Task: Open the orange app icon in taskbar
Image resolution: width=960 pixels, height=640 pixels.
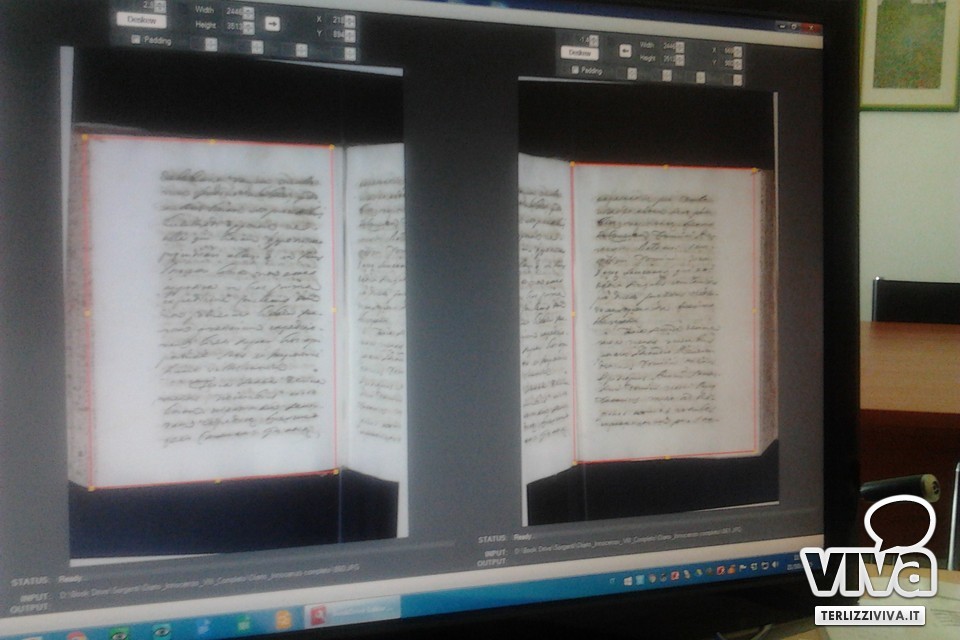Action: click(x=283, y=619)
